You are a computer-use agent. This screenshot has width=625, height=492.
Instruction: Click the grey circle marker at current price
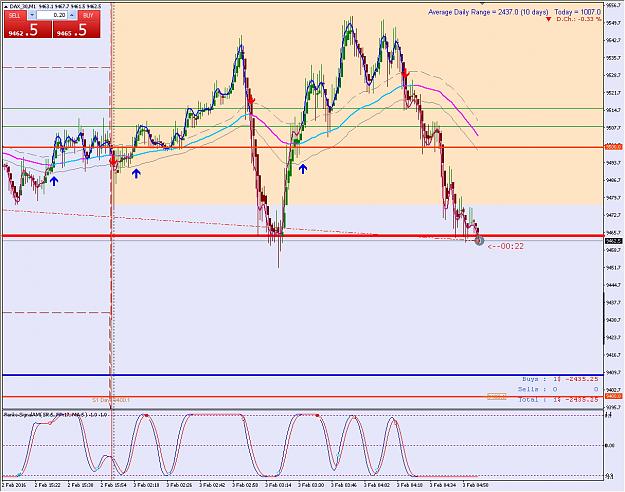coord(479,240)
